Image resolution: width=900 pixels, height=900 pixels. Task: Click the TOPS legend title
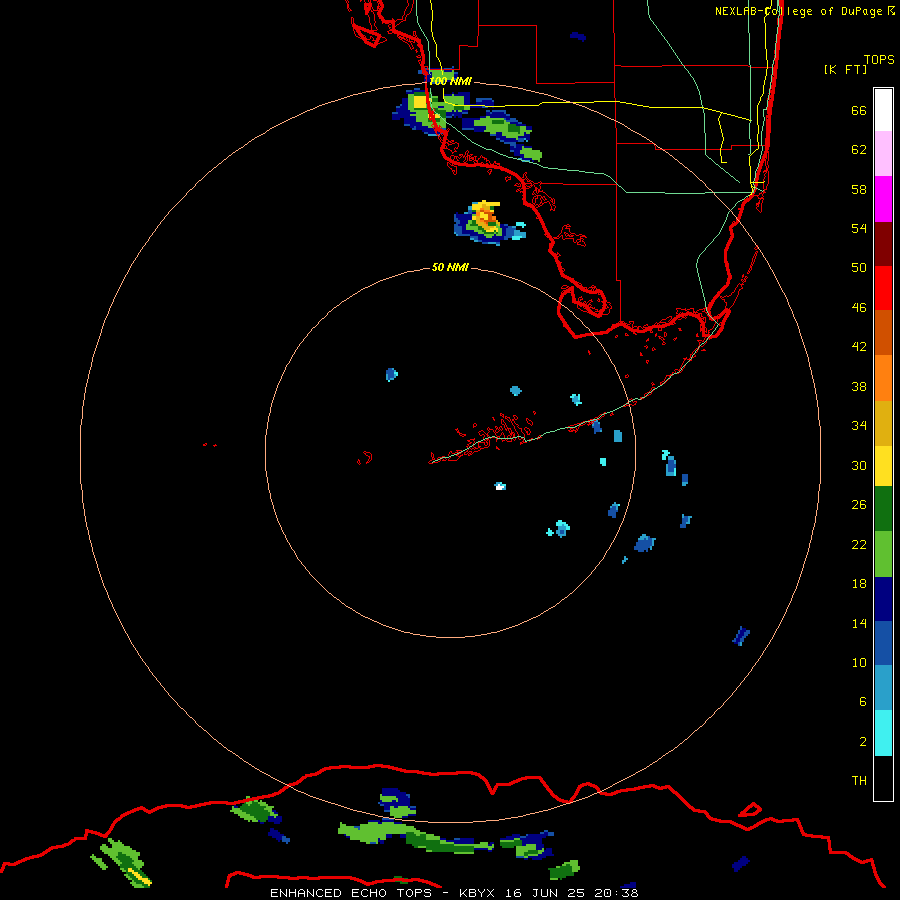point(879,59)
